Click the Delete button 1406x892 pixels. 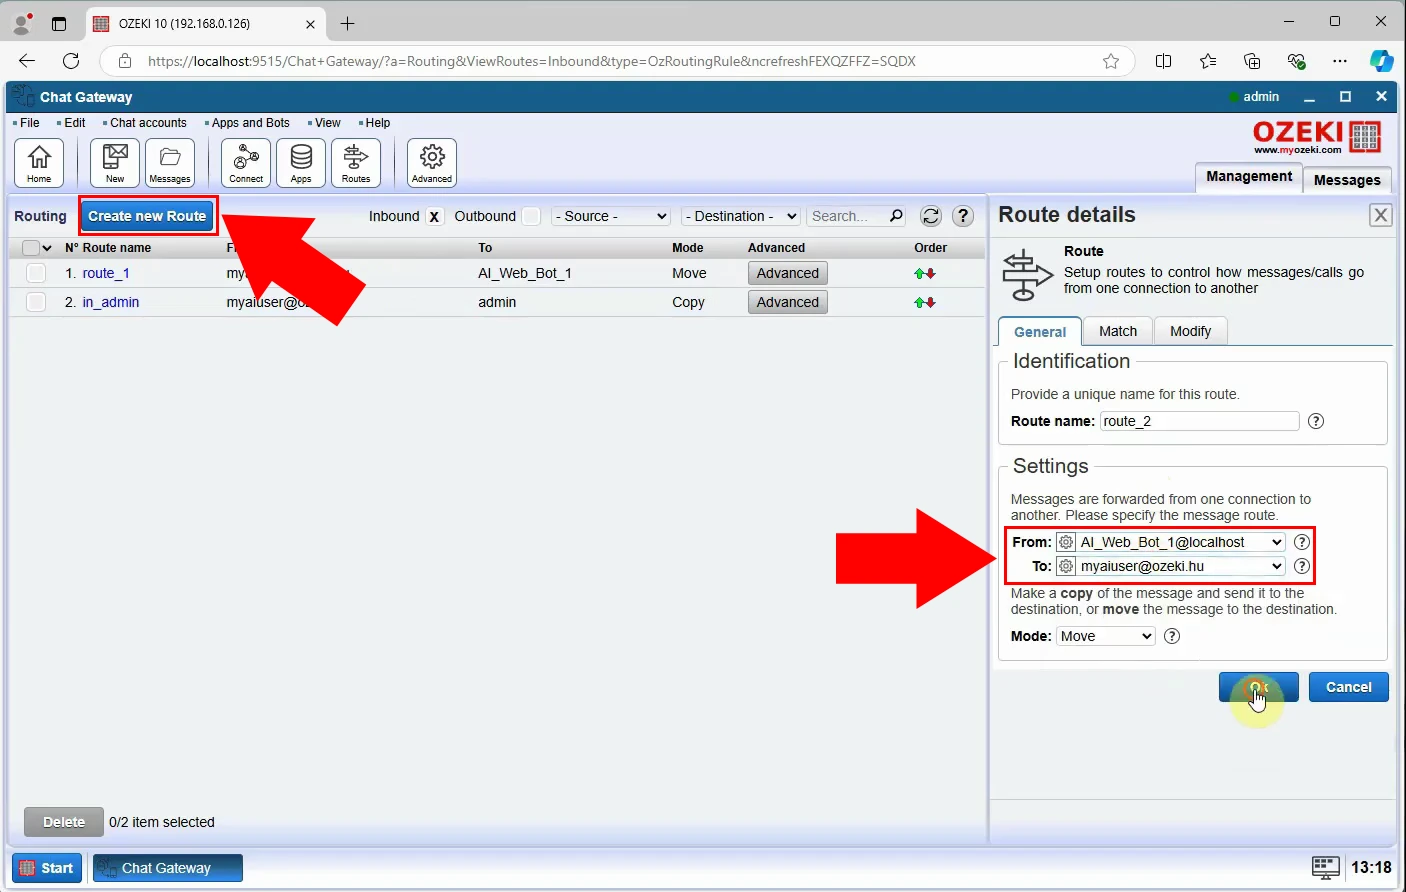(x=64, y=822)
